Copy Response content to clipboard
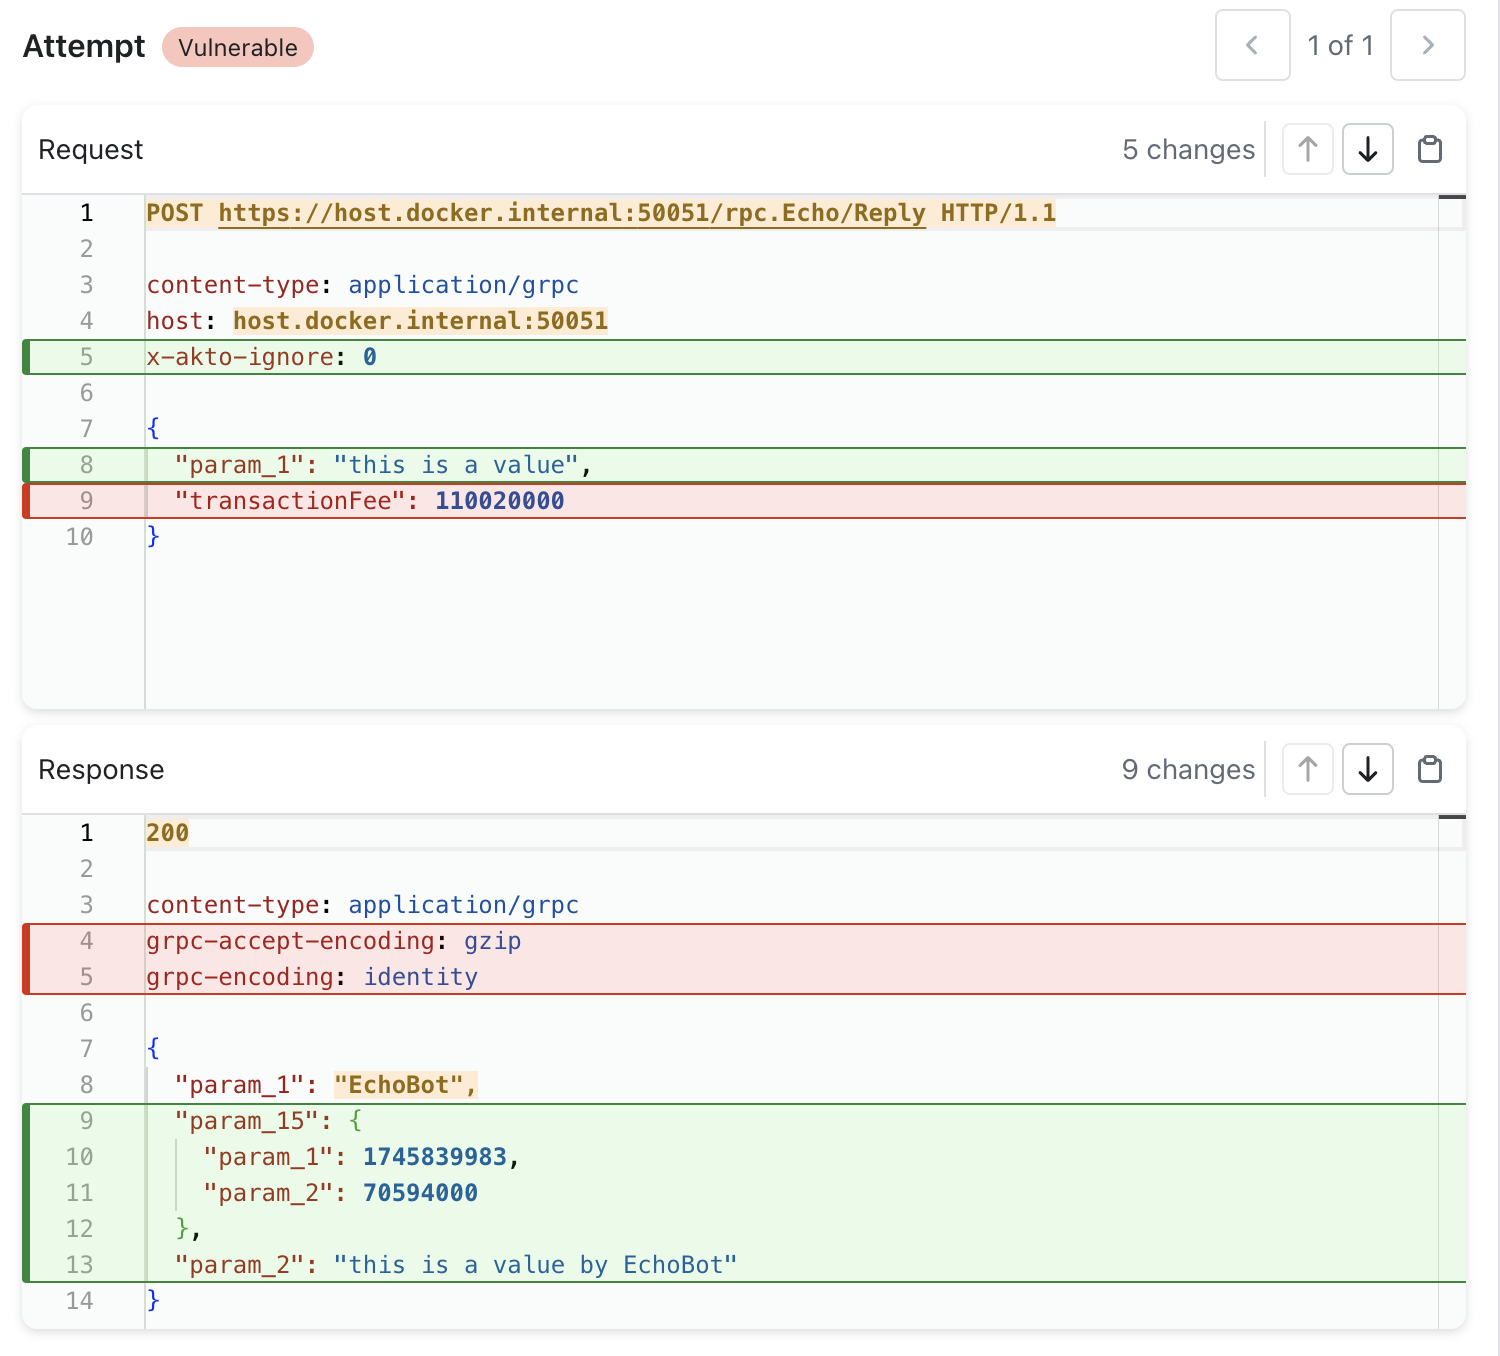The image size is (1500, 1356). coord(1430,769)
